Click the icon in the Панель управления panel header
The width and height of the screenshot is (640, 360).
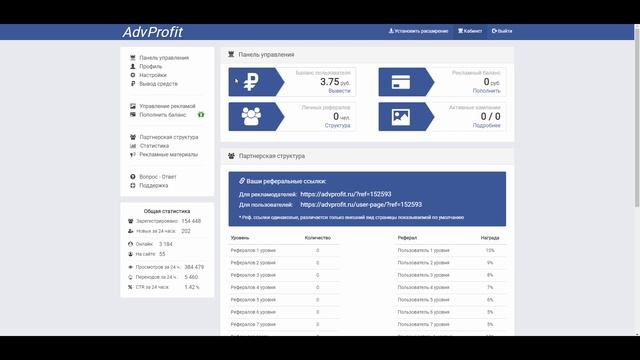[231, 54]
